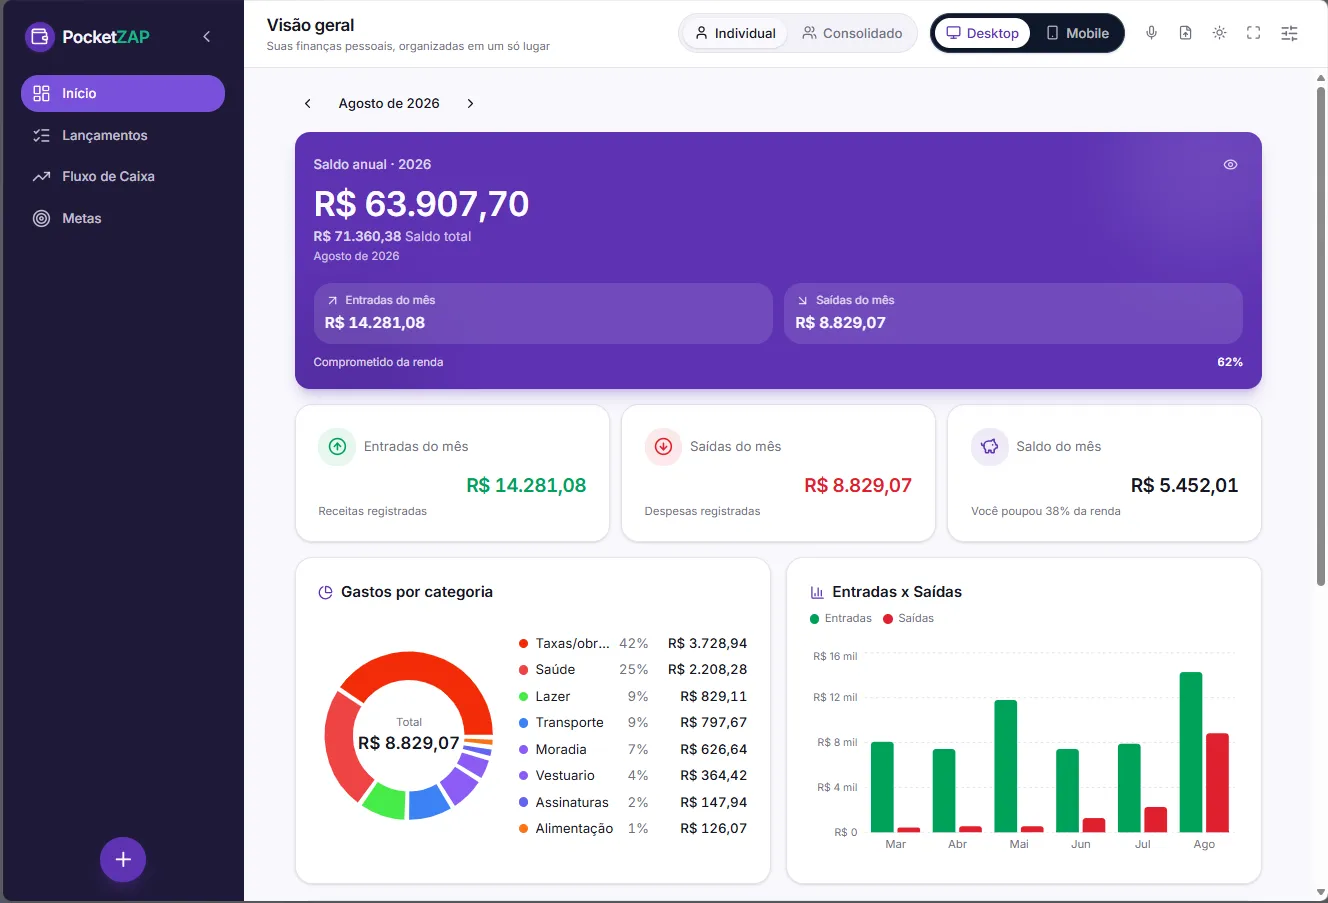The width and height of the screenshot is (1328, 903).
Task: Open Lançamentos in the sidebar
Action: pos(123,135)
